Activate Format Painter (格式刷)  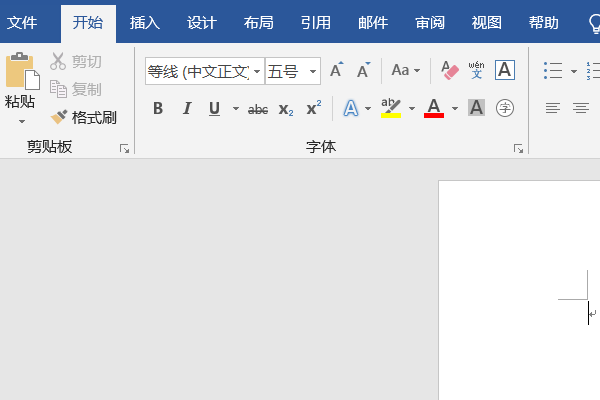pos(83,118)
